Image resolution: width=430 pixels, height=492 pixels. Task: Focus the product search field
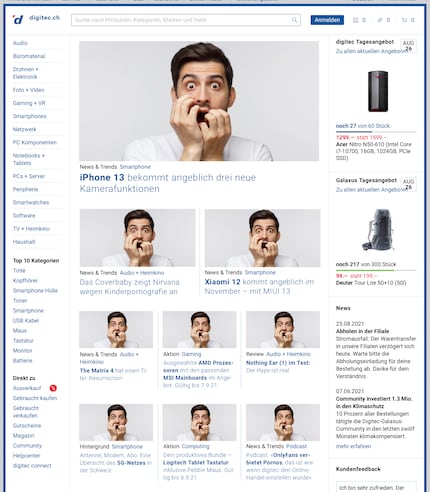point(186,20)
